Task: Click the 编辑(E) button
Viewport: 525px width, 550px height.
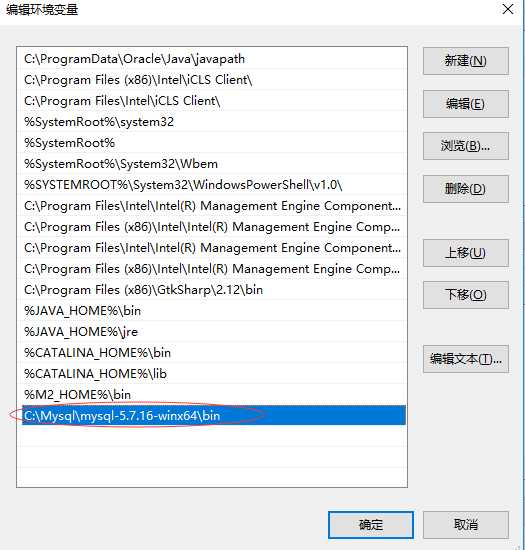Action: (x=465, y=104)
